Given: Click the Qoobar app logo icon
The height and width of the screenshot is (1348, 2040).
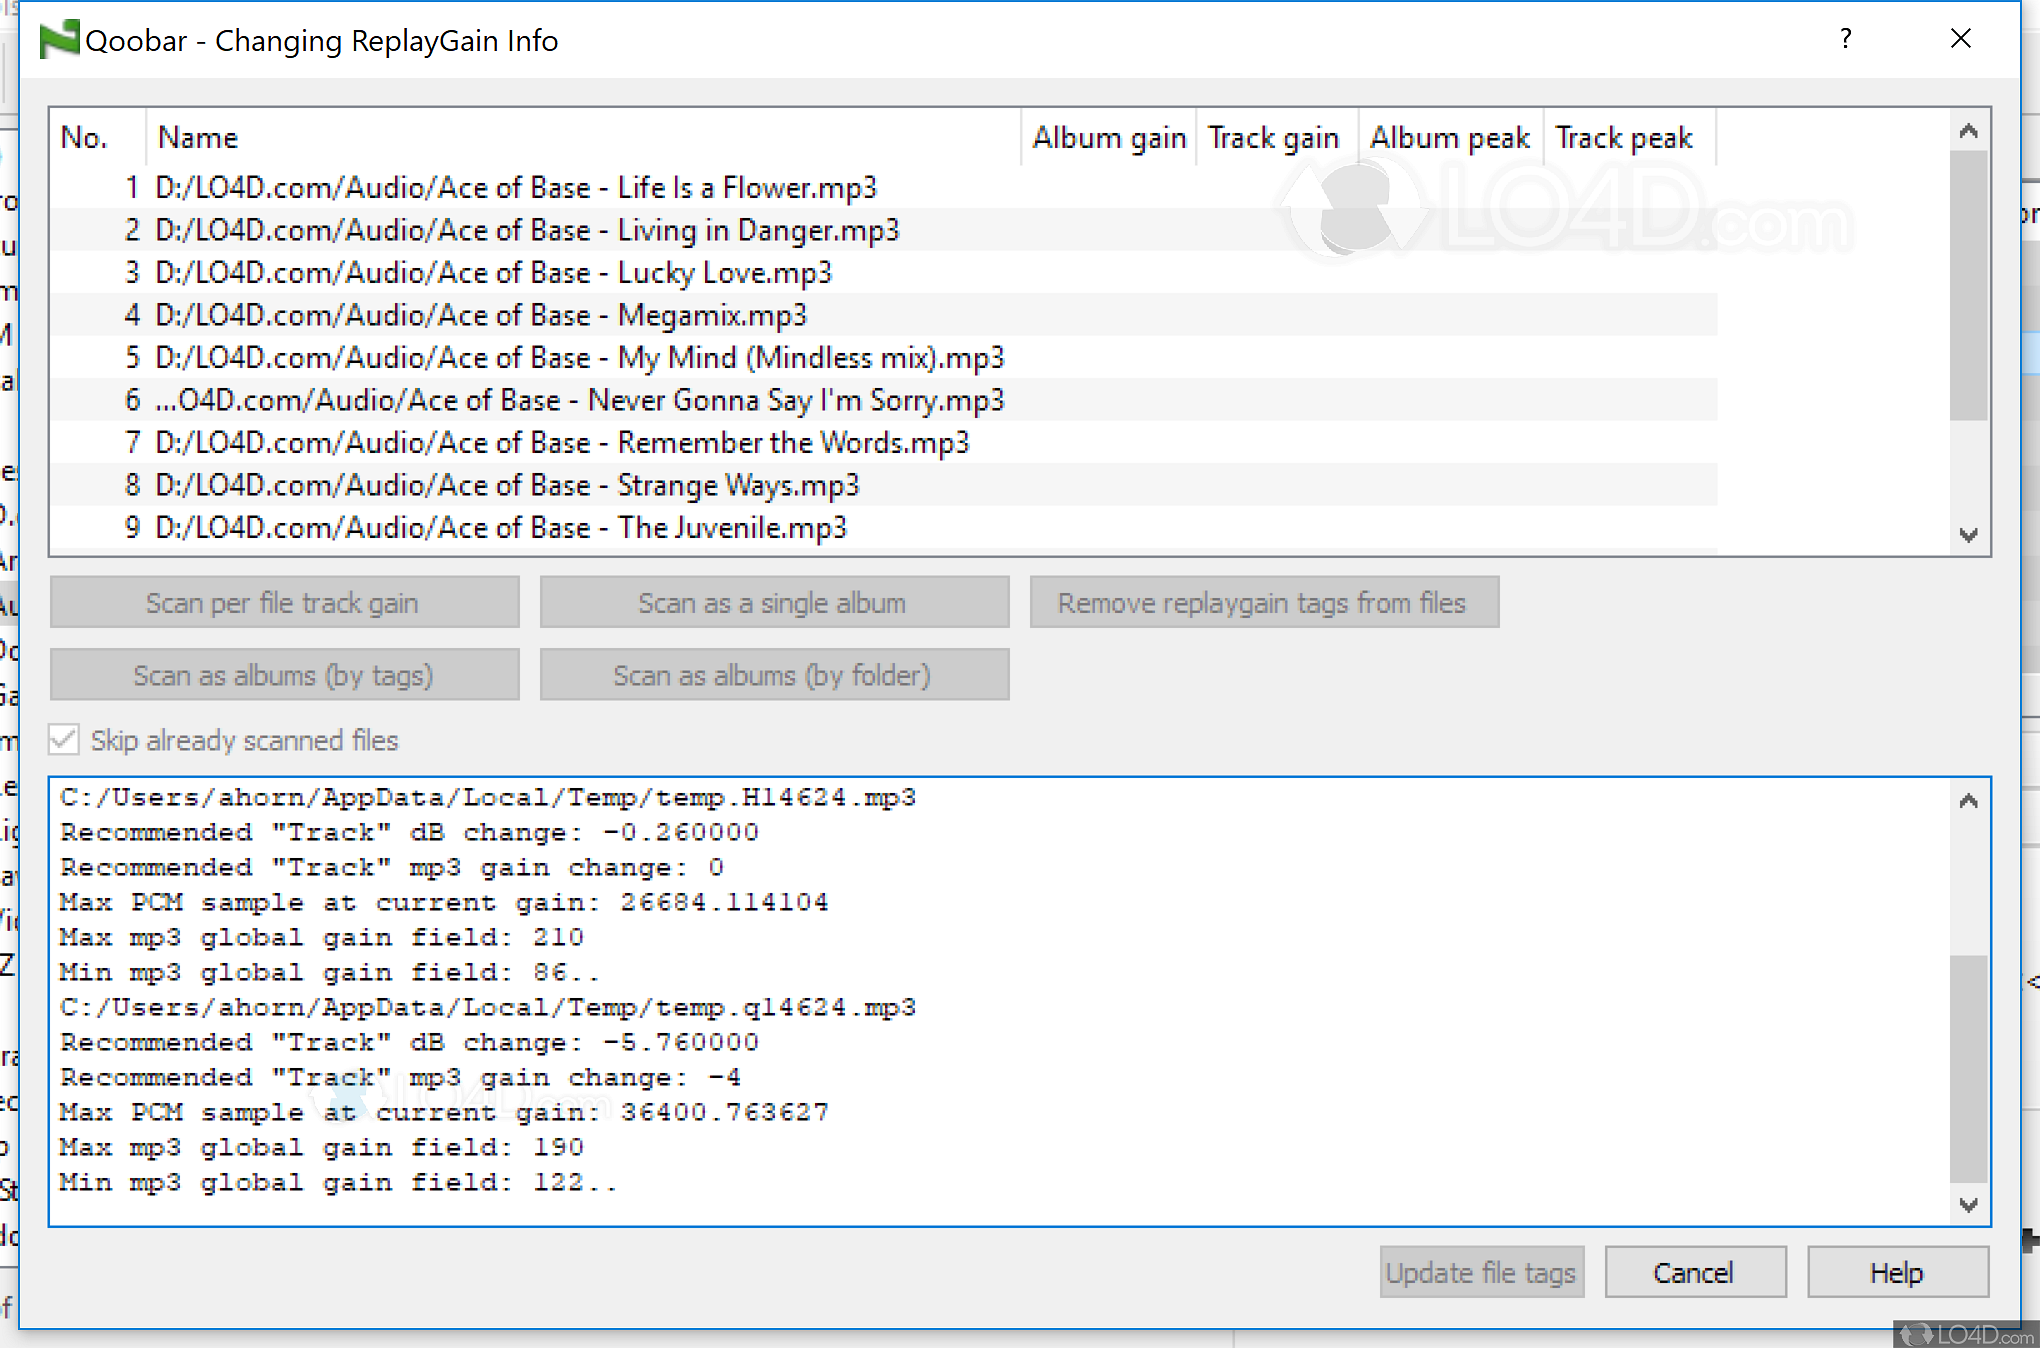Looking at the screenshot, I should (x=58, y=40).
